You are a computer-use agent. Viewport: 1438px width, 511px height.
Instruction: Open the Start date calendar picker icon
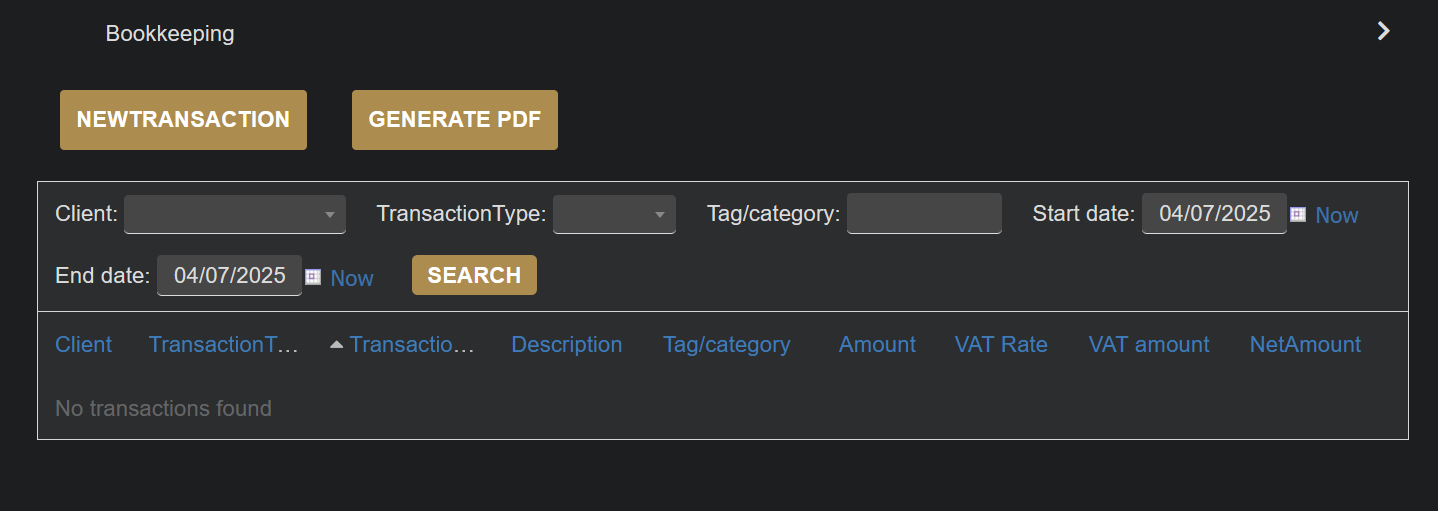click(1298, 214)
